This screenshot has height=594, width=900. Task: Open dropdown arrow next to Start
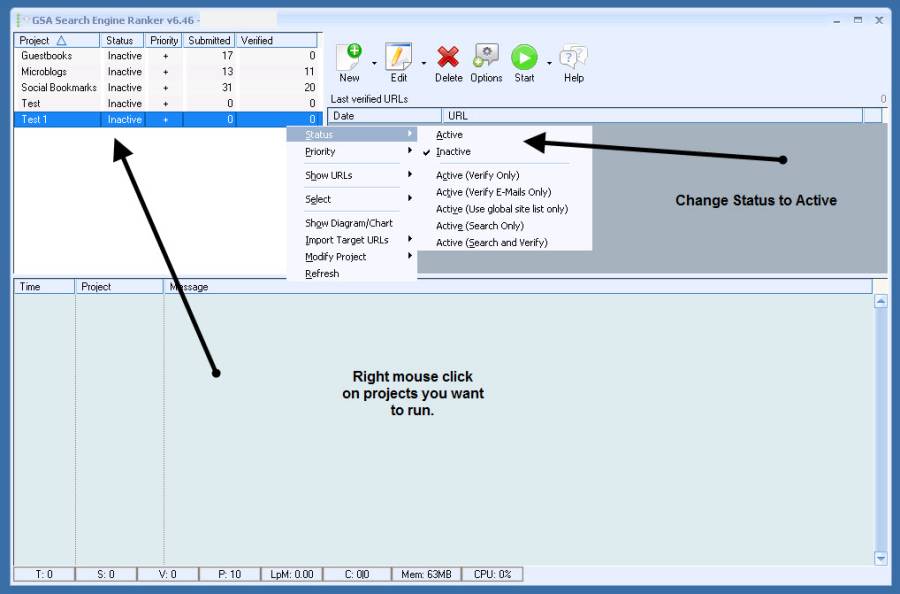tap(549, 63)
